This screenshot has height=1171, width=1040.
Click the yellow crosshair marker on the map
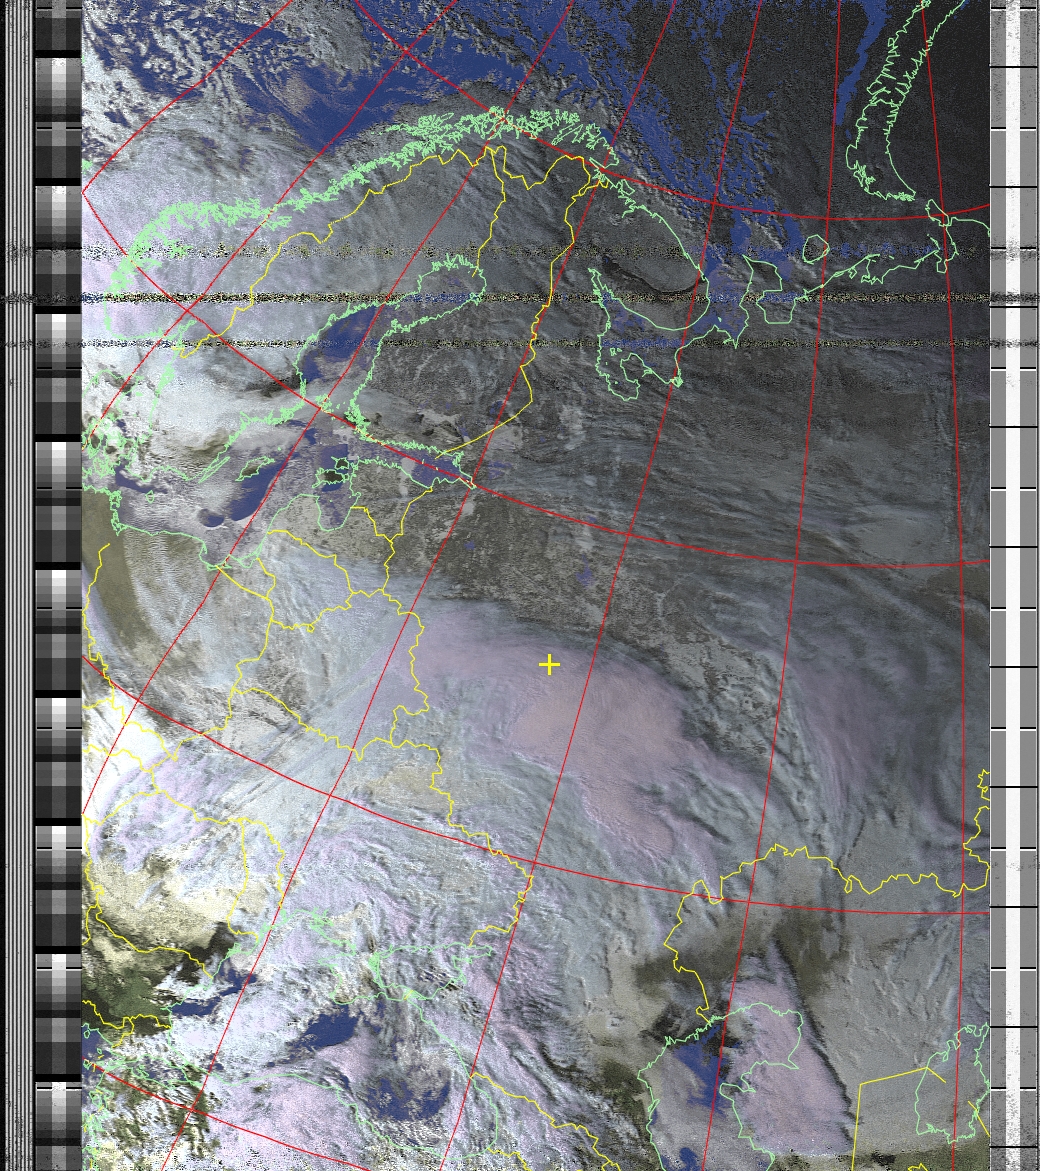click(548, 665)
